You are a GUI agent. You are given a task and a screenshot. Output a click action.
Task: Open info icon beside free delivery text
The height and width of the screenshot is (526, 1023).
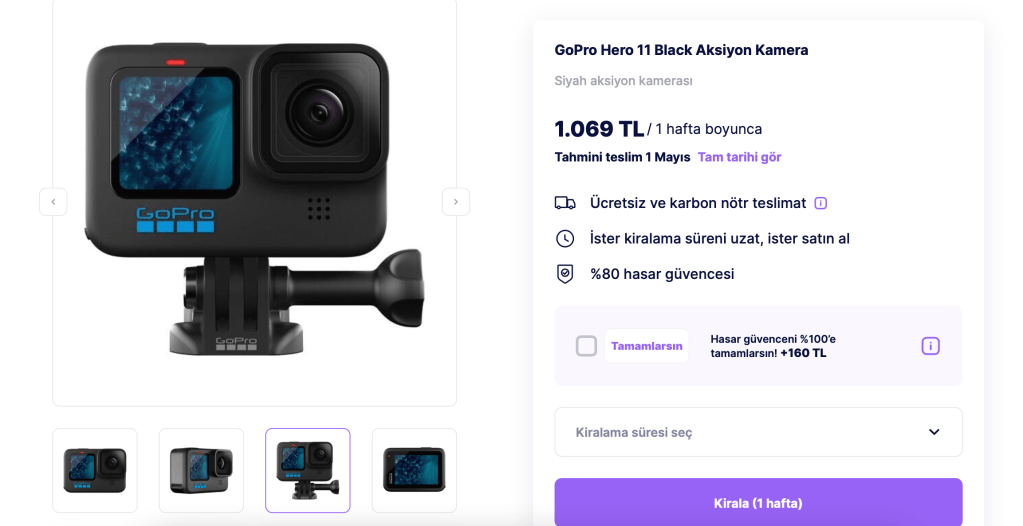pyautogui.click(x=821, y=203)
